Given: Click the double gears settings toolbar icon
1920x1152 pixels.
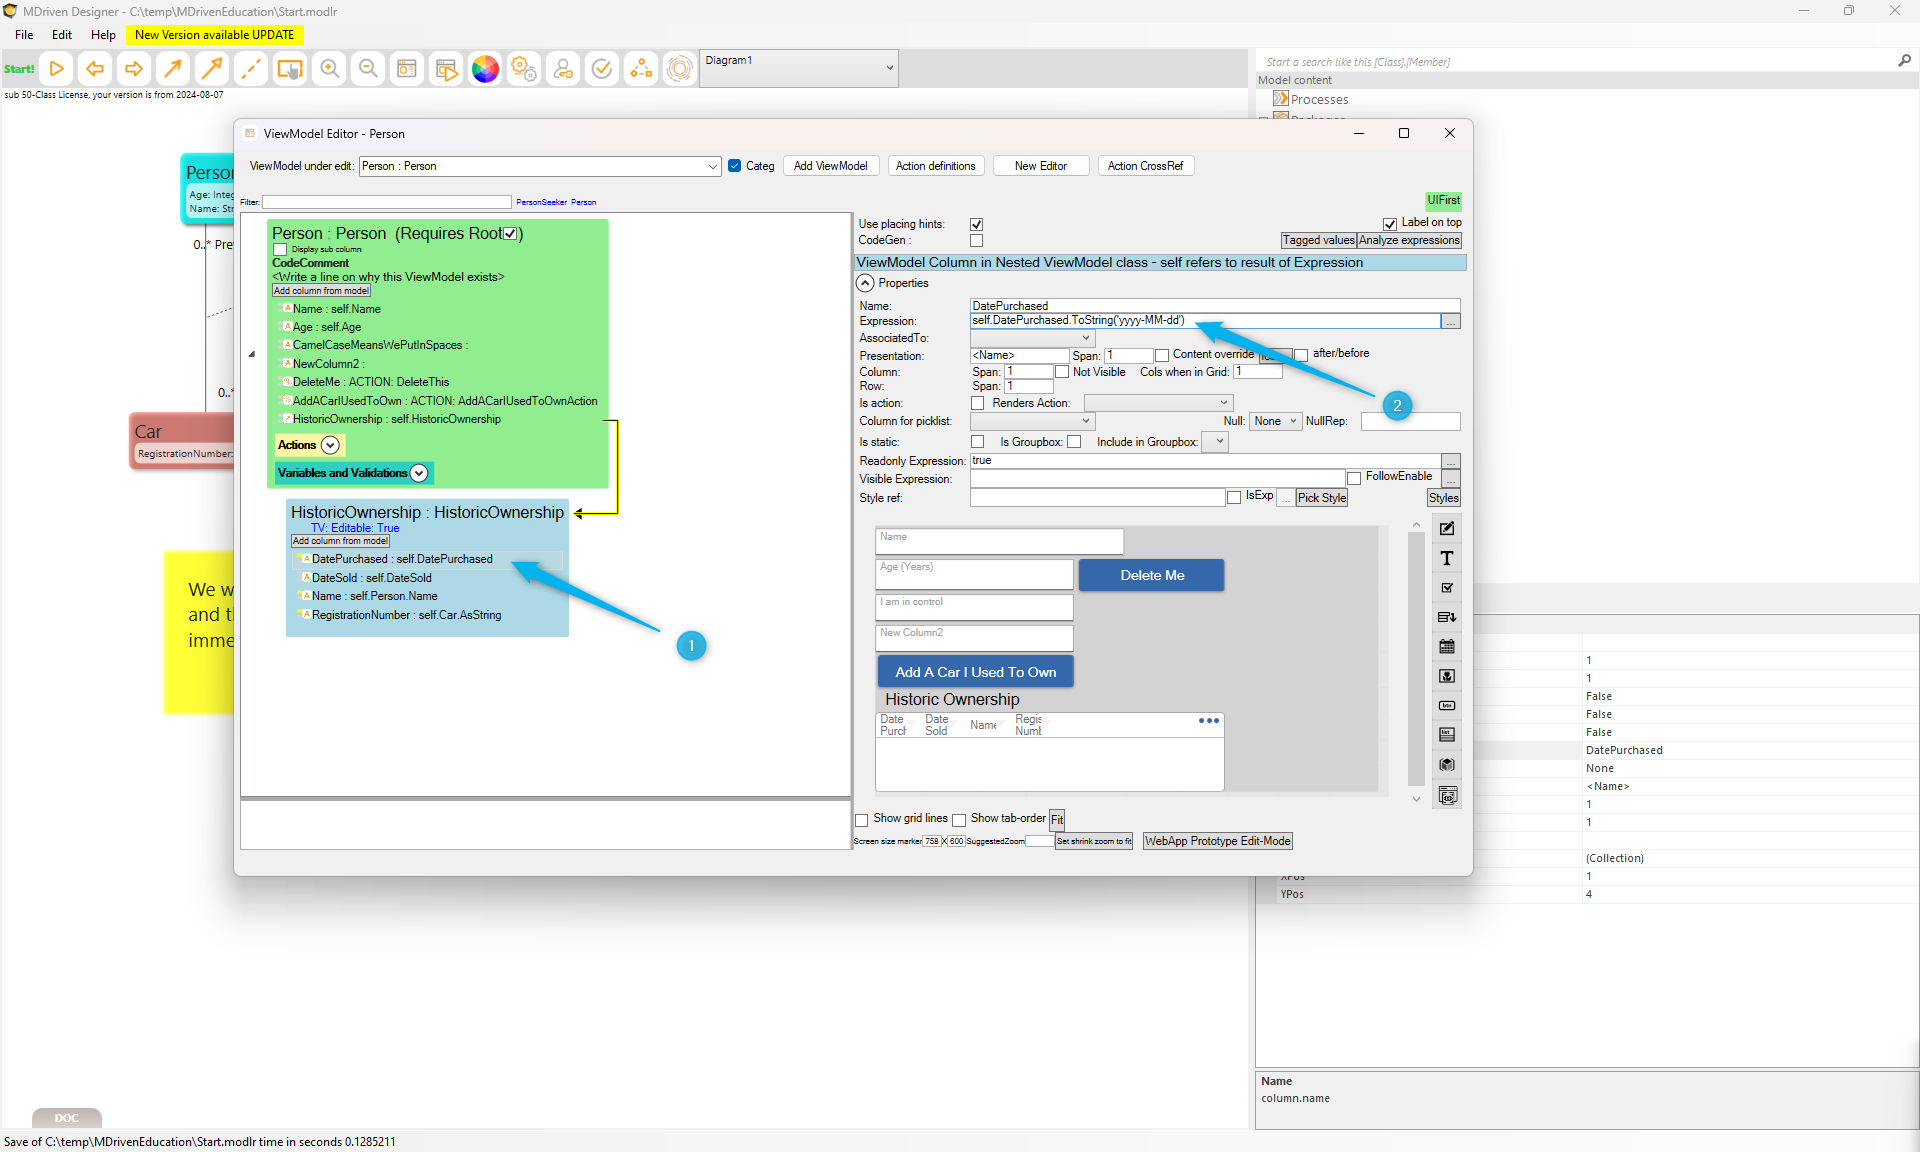Looking at the screenshot, I should click(x=524, y=69).
